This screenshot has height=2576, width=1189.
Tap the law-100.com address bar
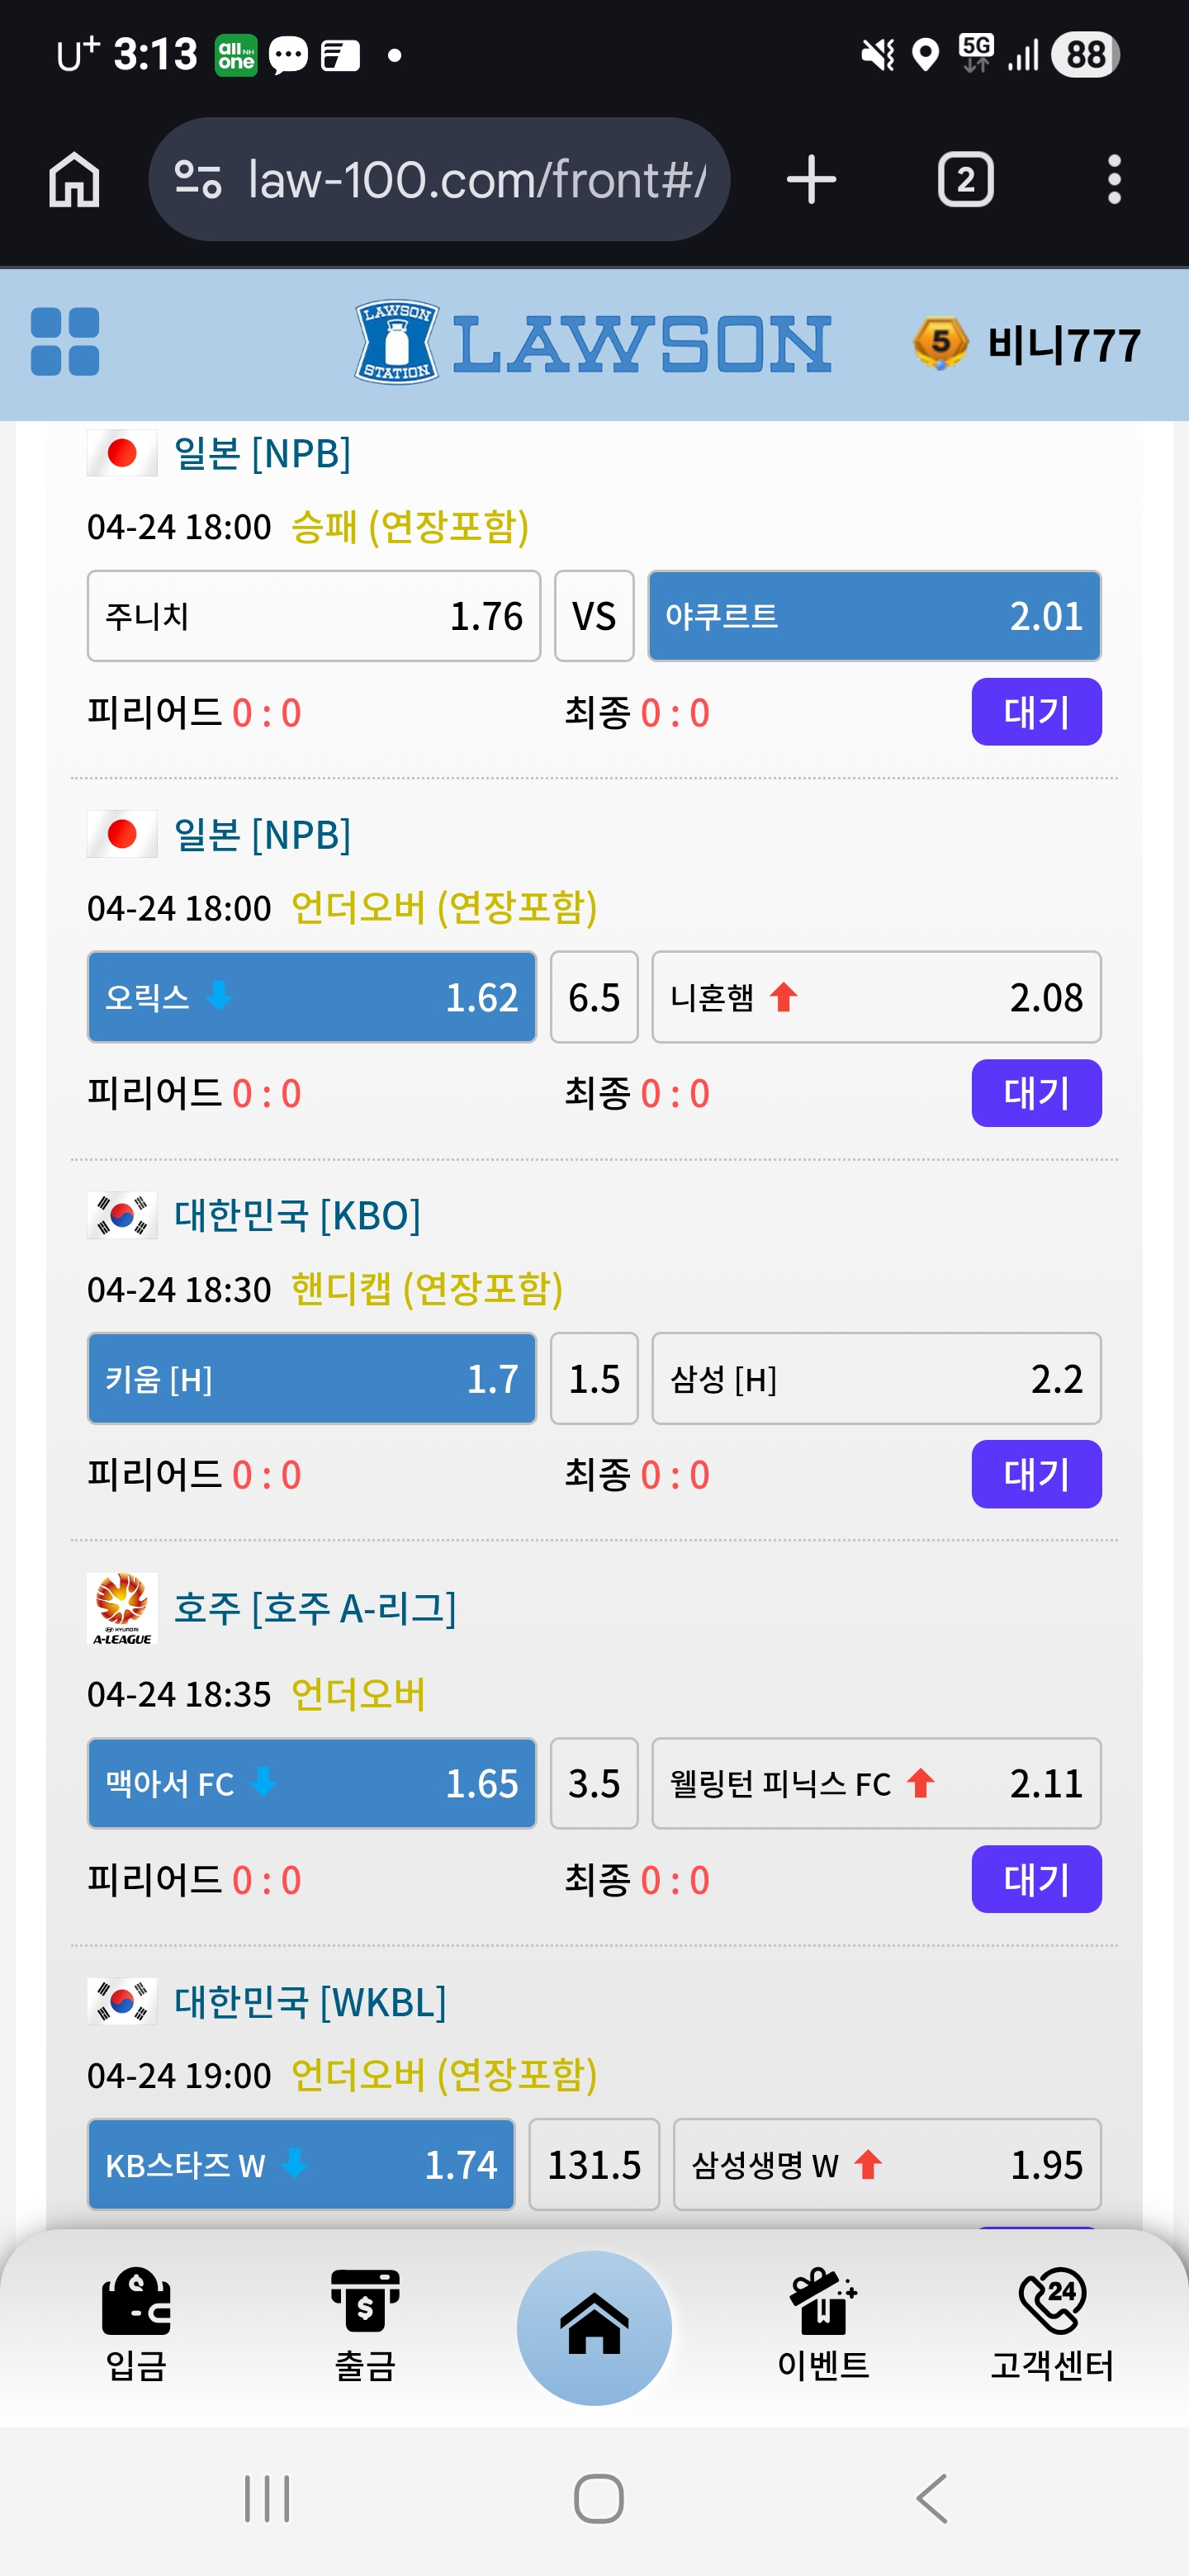(440, 180)
